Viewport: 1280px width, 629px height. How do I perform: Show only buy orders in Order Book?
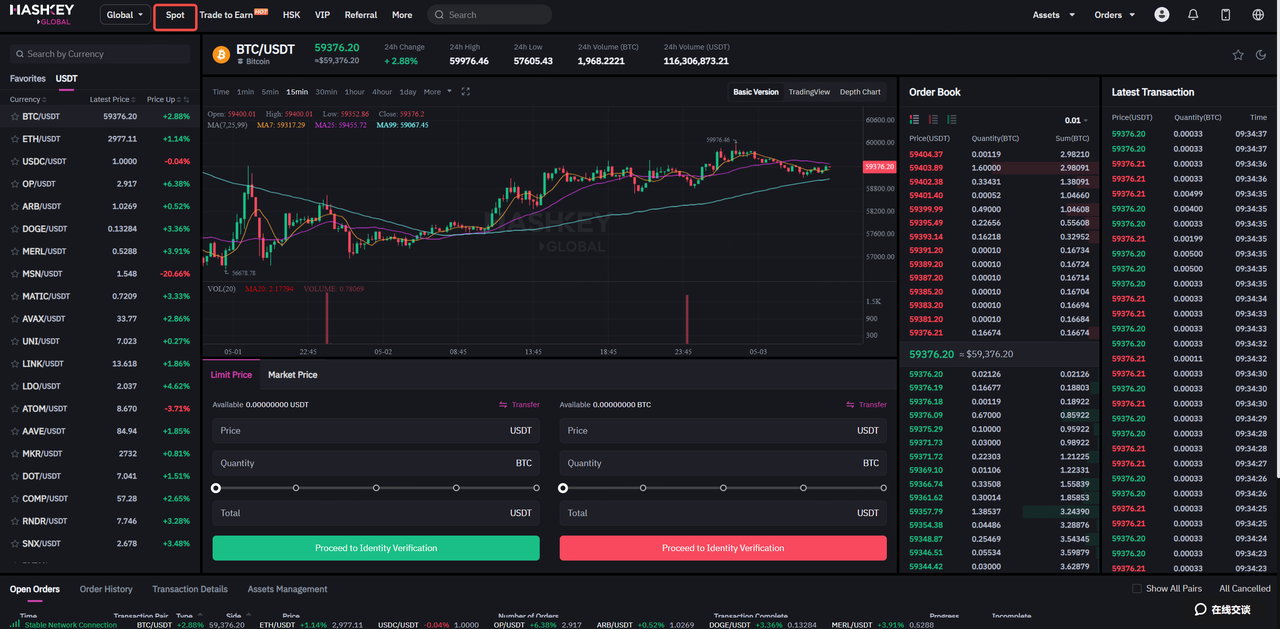click(952, 120)
